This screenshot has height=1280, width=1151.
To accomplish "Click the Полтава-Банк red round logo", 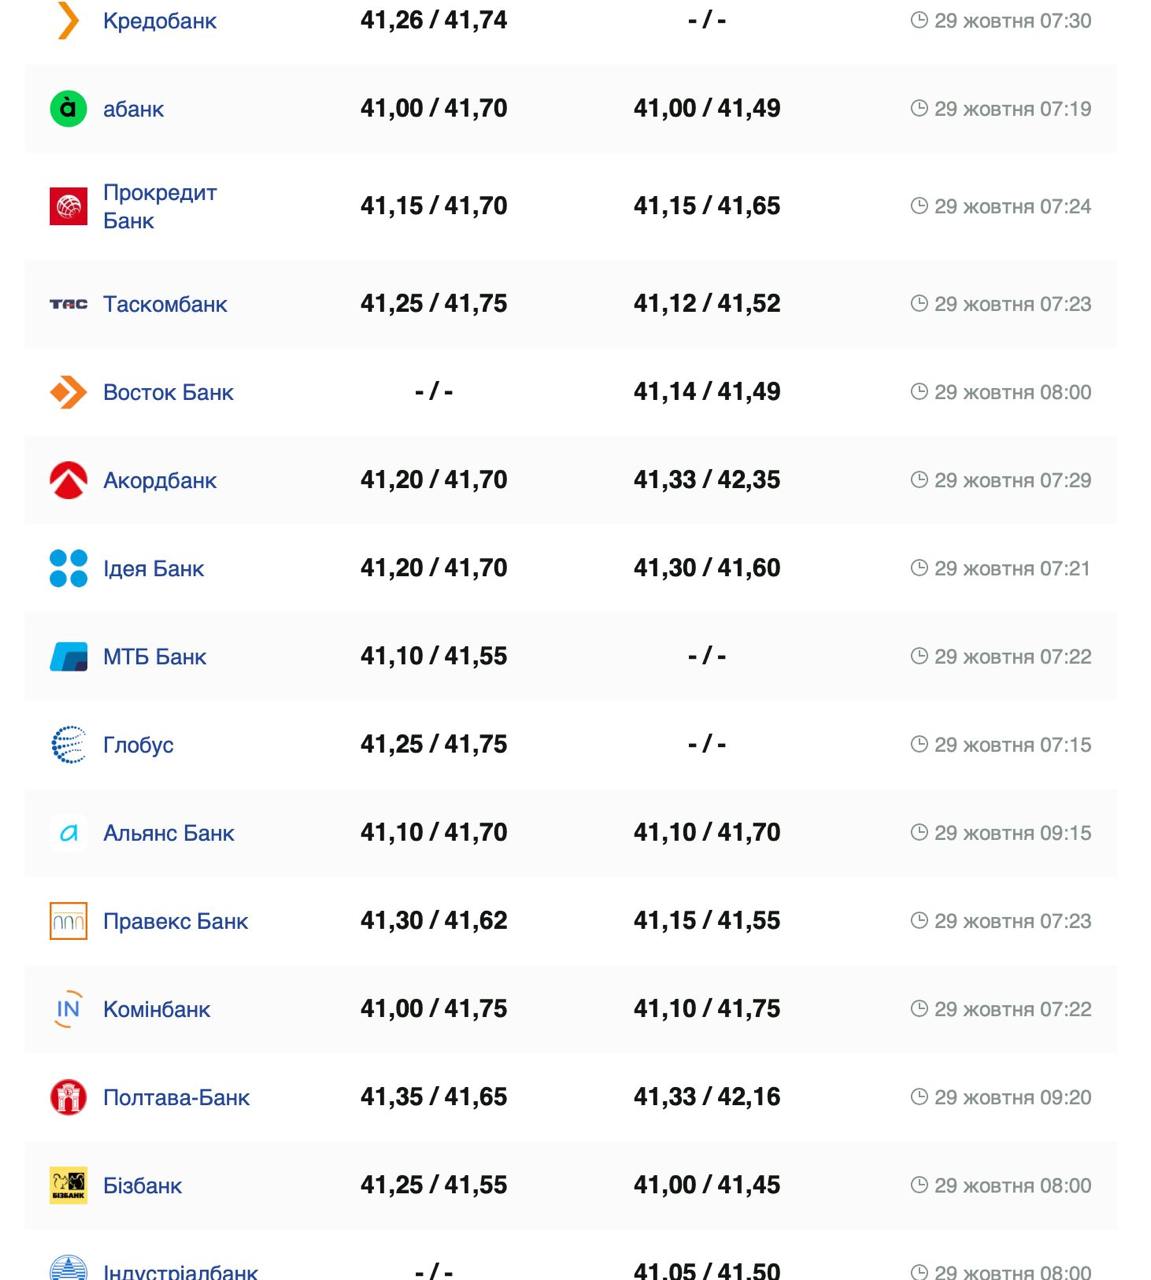I will point(68,1097).
